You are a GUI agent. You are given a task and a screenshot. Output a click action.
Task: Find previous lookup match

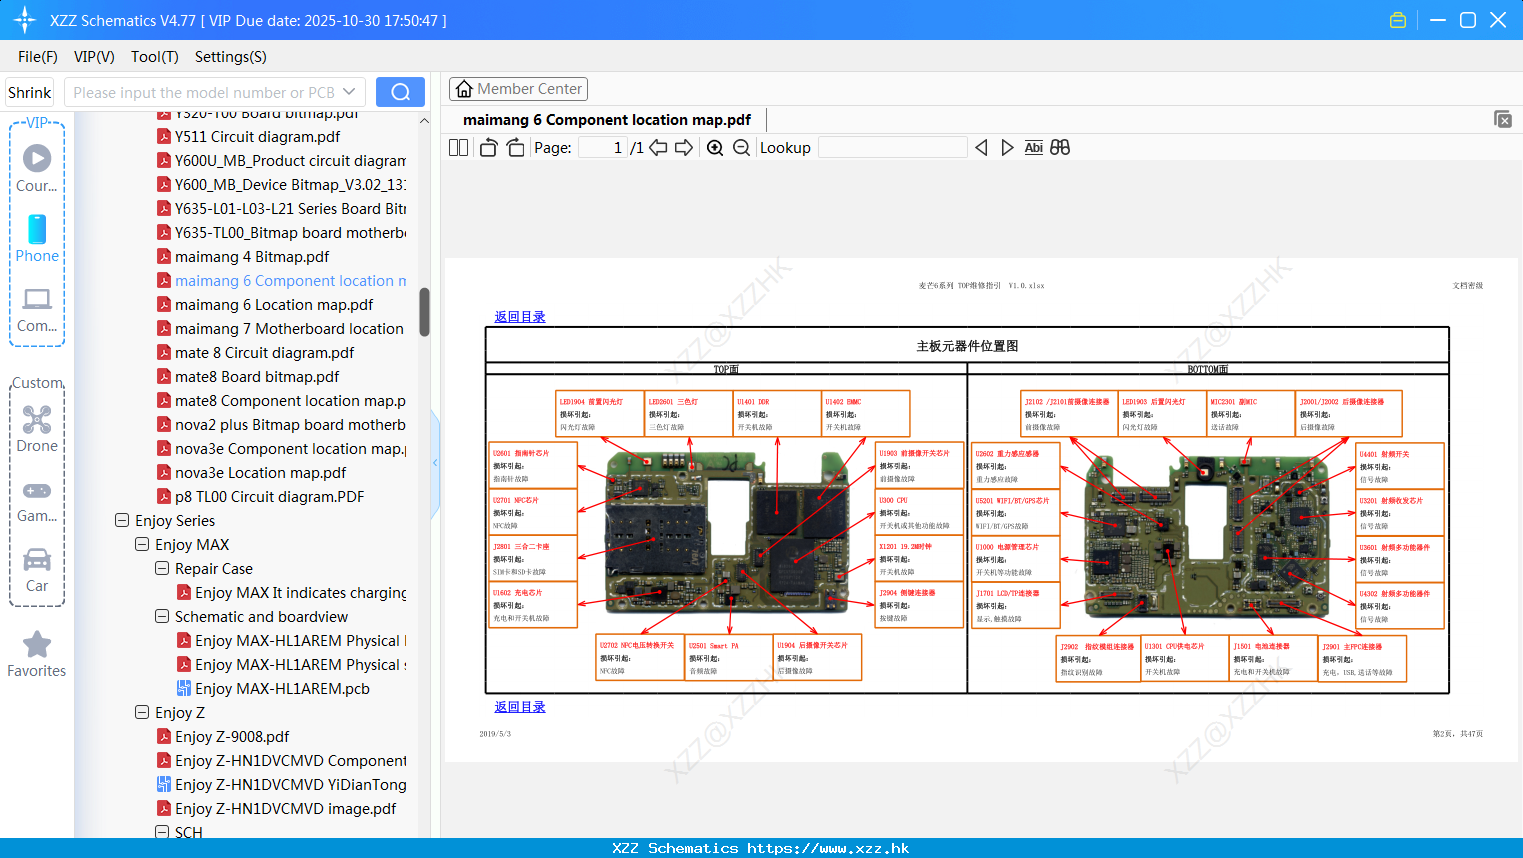pyautogui.click(x=981, y=148)
